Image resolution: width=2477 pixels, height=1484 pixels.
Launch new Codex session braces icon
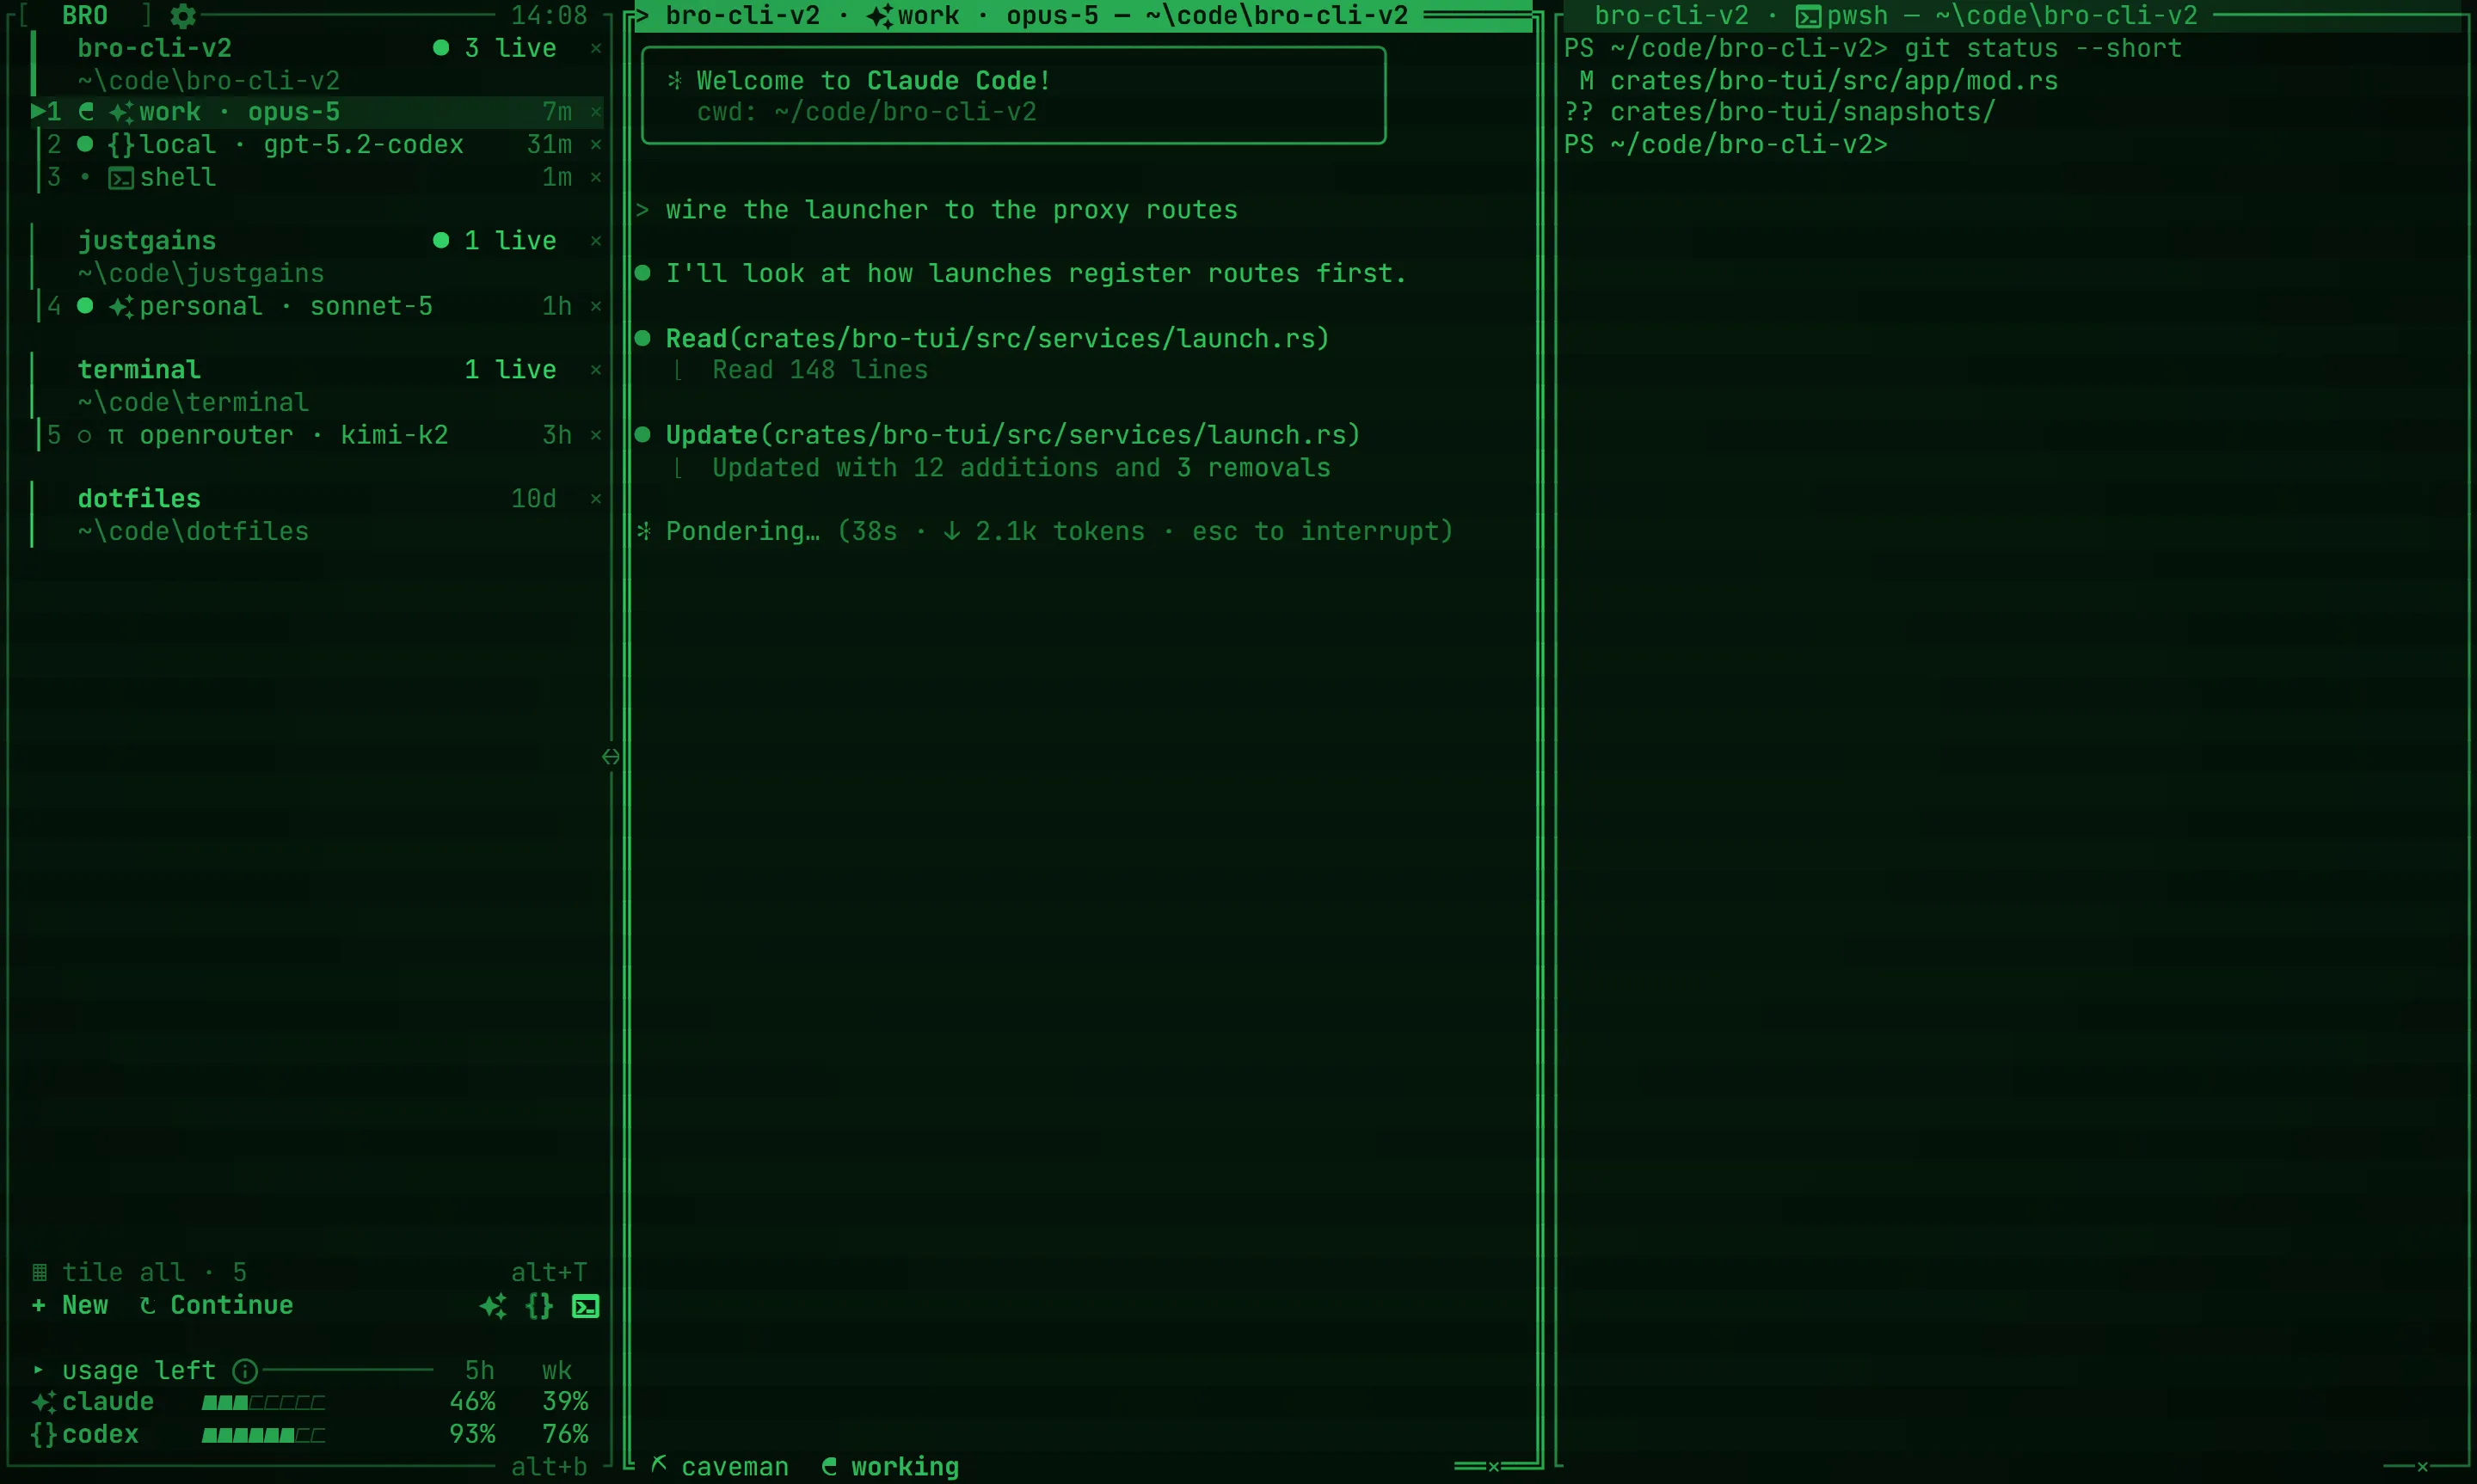pos(540,1306)
